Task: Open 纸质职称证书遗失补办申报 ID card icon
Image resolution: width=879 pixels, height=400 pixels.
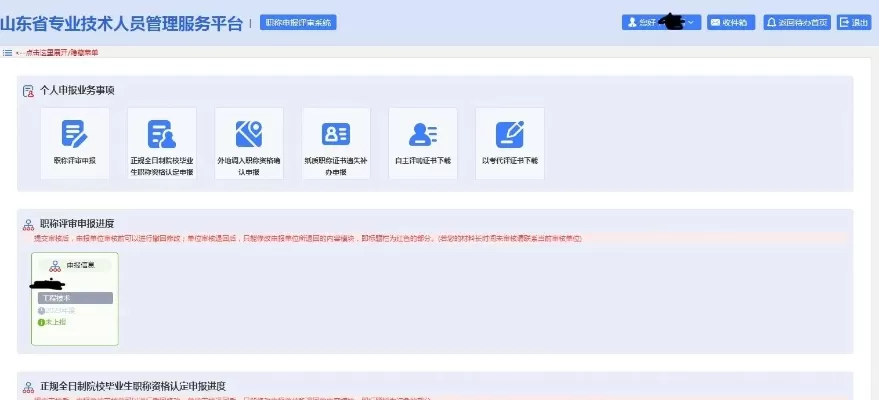Action: [x=336, y=134]
